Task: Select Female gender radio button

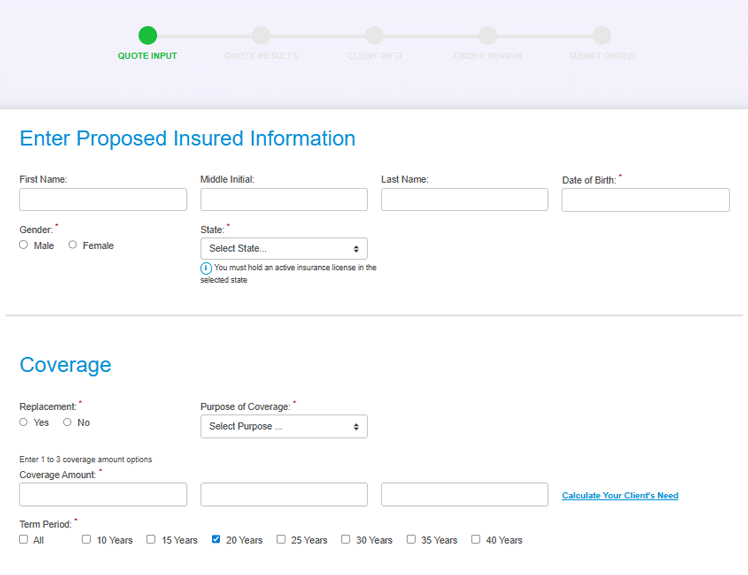Action: tap(73, 245)
